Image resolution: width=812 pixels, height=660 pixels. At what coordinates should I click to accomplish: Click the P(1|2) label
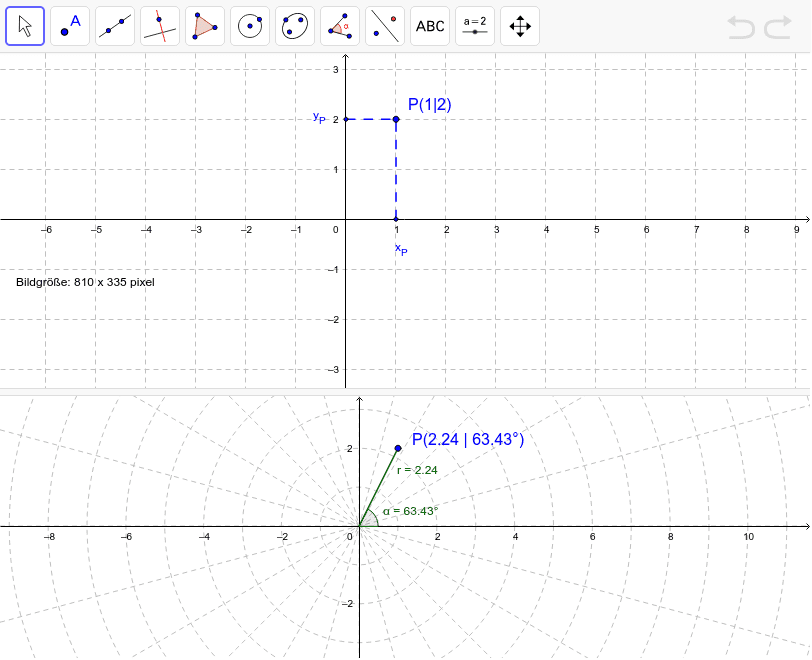pos(430,105)
